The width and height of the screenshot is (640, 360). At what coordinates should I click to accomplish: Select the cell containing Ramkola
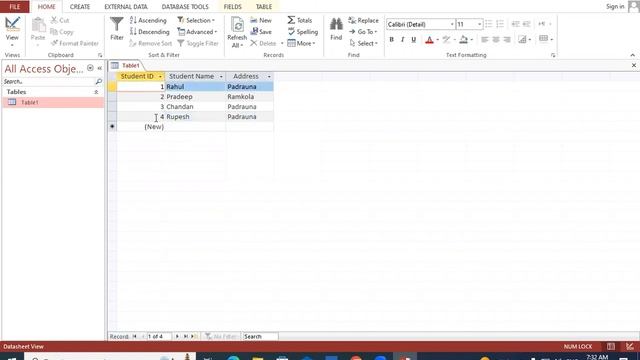pos(249,97)
